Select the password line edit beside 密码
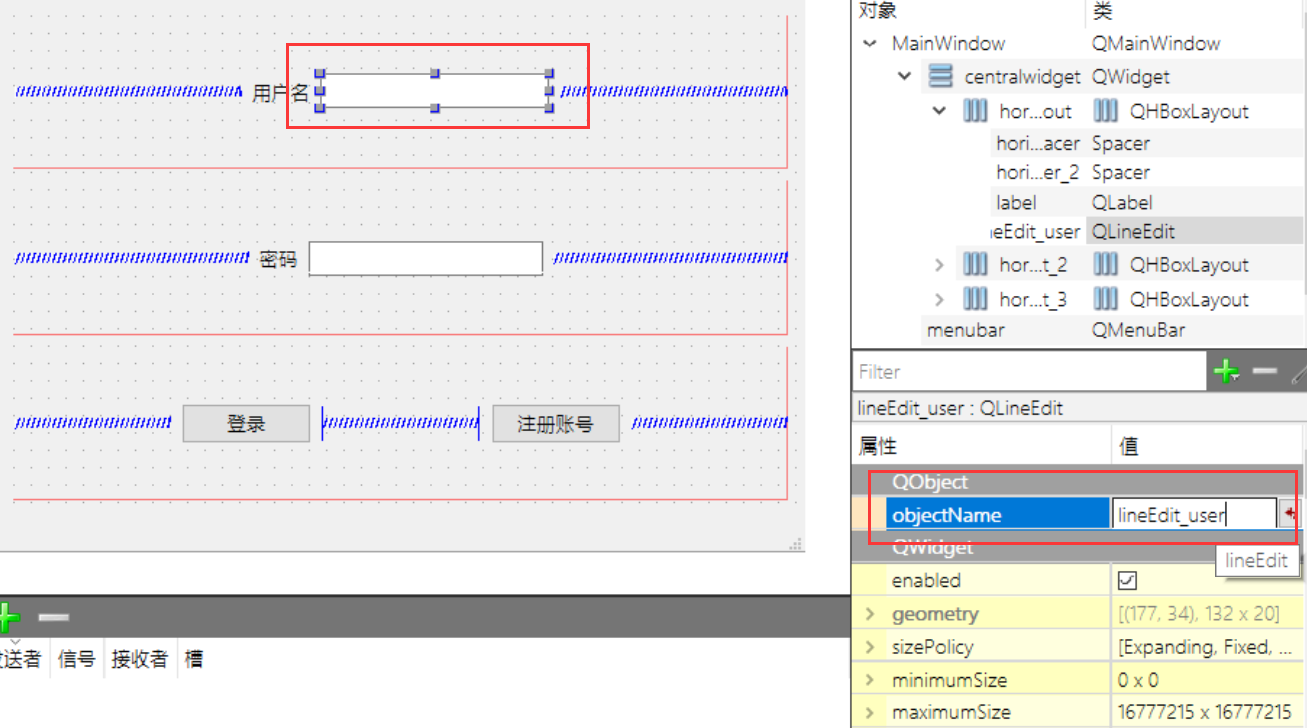This screenshot has height=728, width=1307. pos(426,258)
